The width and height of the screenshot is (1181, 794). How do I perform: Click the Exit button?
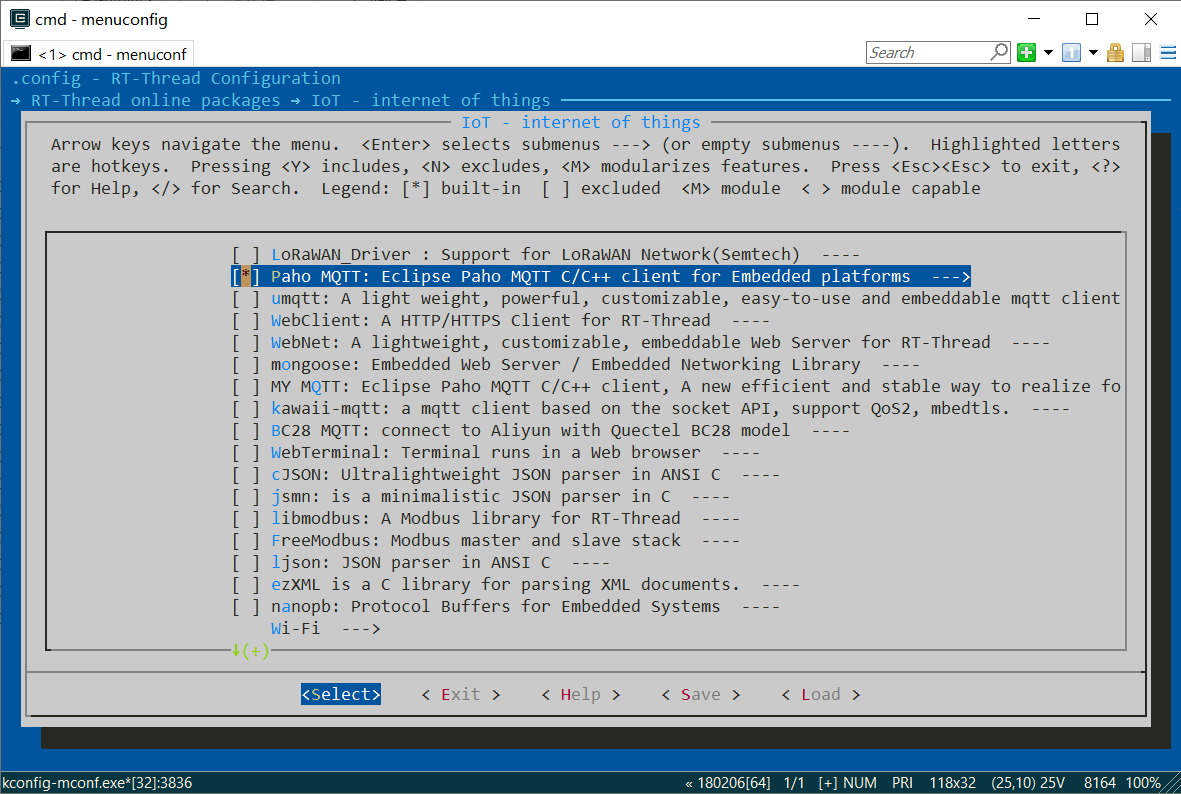[x=460, y=695]
